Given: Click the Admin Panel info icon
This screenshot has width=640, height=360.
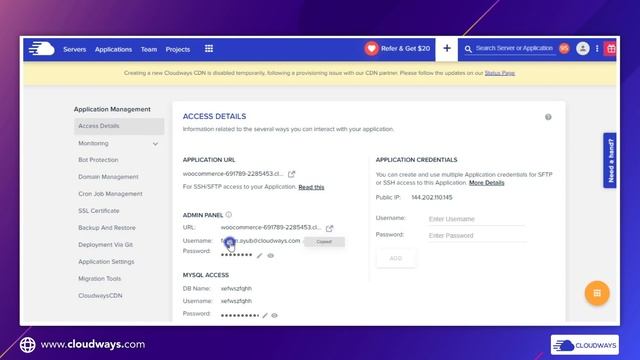Looking at the screenshot, I should click(229, 214).
